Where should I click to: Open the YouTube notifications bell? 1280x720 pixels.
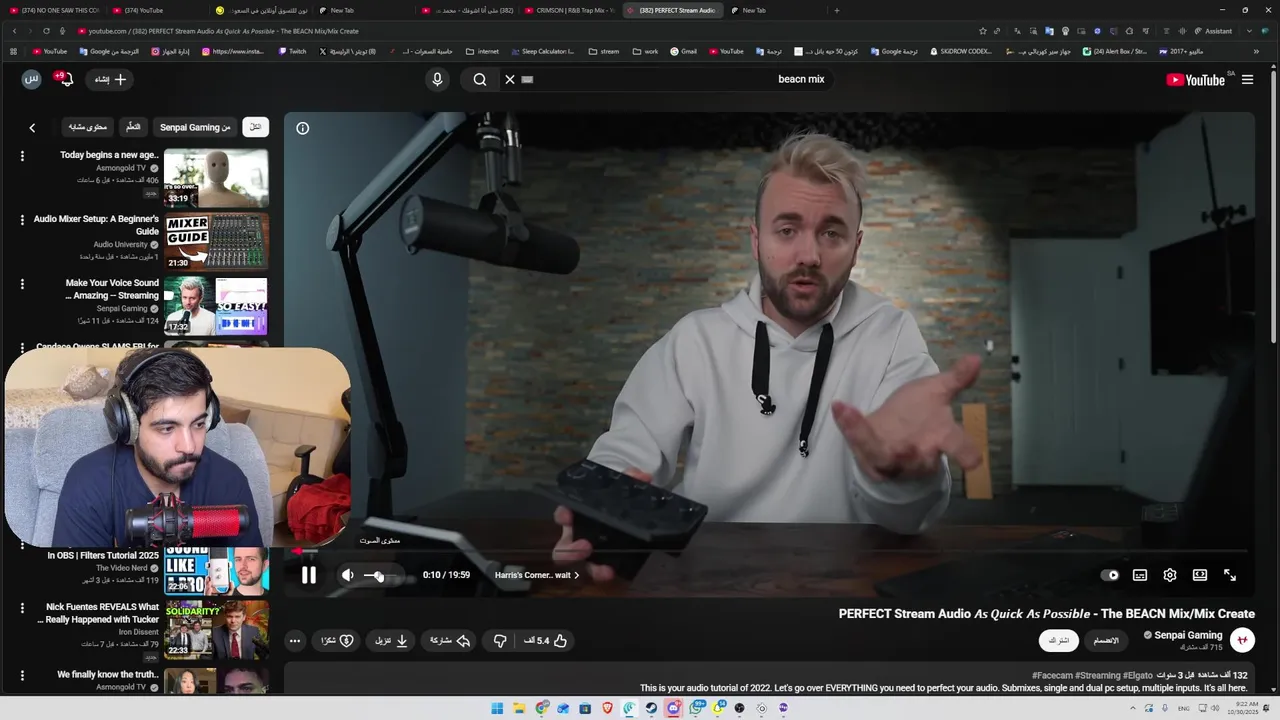pyautogui.click(x=66, y=79)
